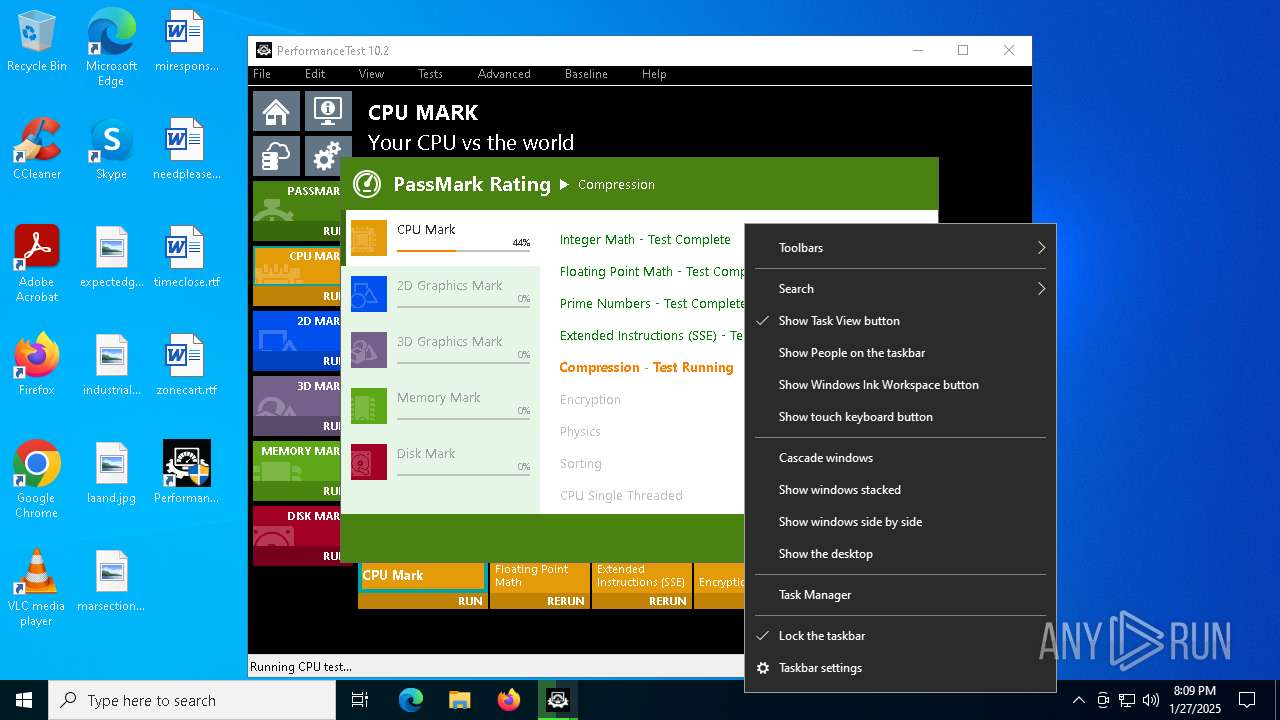This screenshot has width=1280, height=720.
Task: Open the notification center icon
Action: click(1247, 700)
